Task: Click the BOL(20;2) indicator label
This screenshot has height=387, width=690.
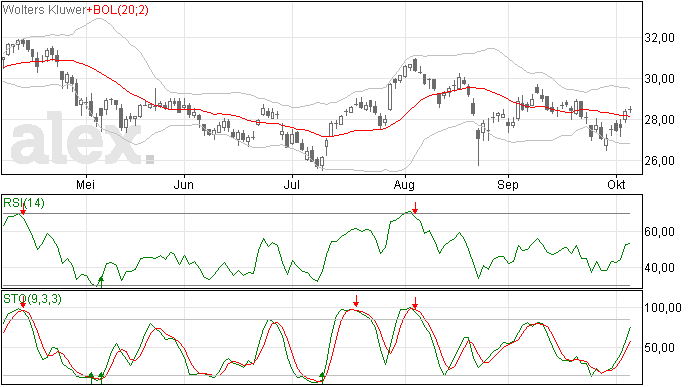Action: [x=117, y=10]
